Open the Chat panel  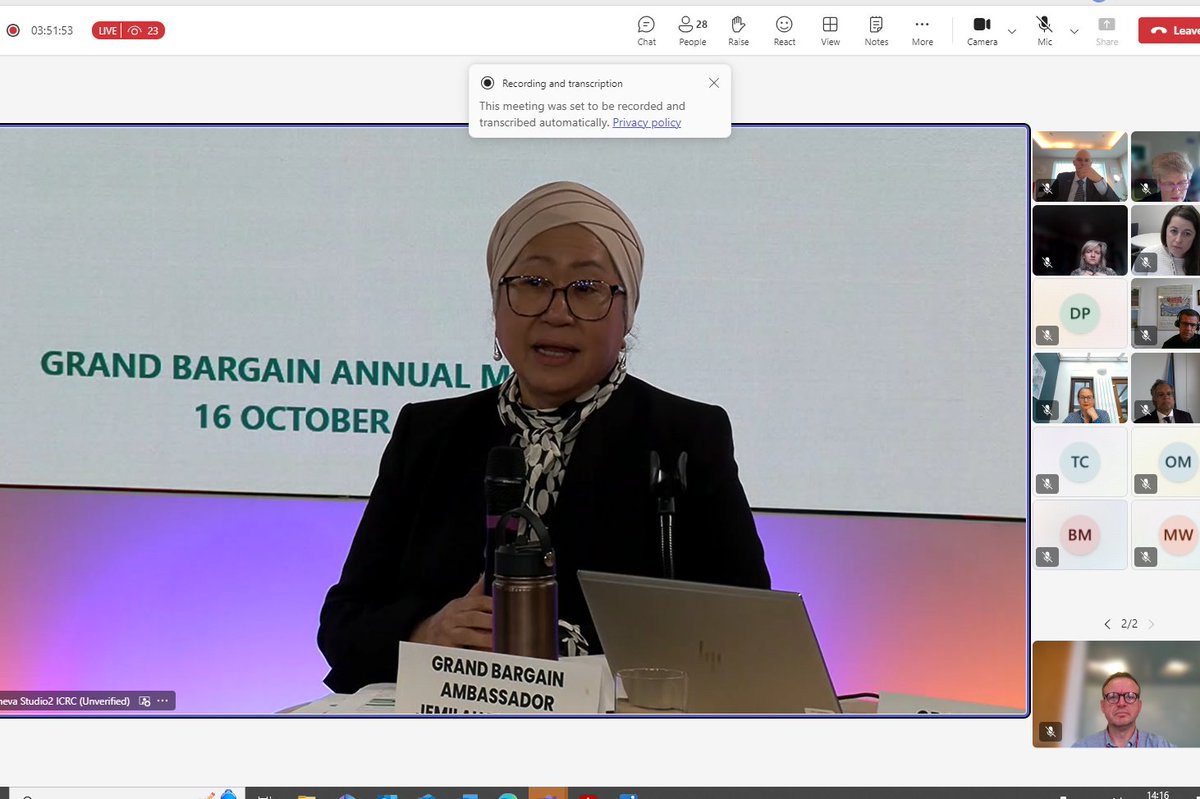click(x=647, y=30)
